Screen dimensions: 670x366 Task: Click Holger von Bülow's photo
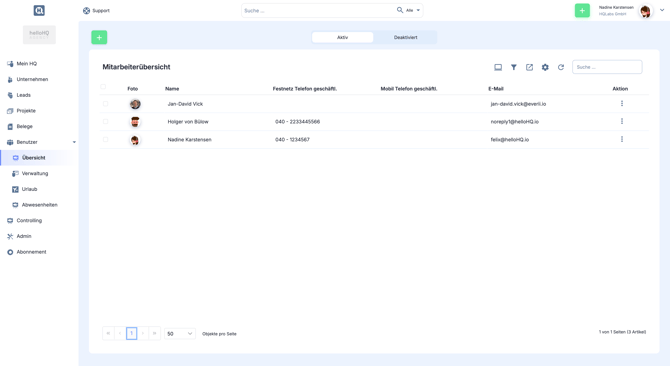click(135, 122)
